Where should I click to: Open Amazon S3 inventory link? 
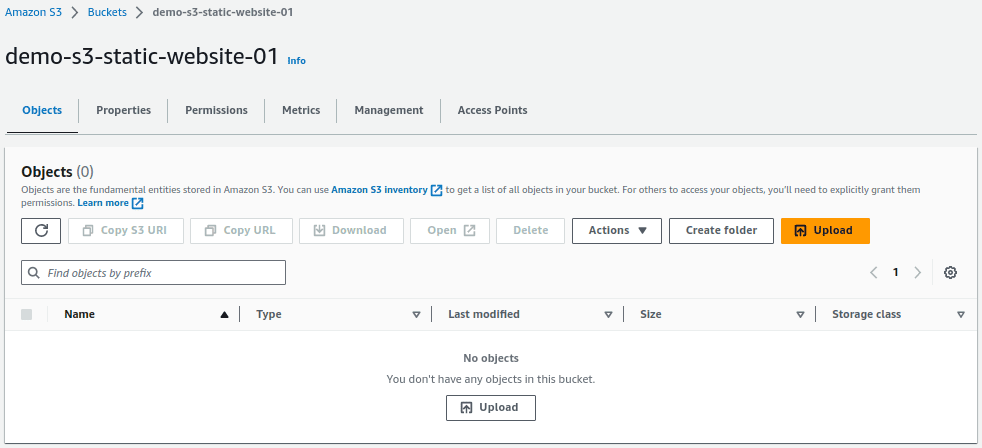[x=380, y=190]
